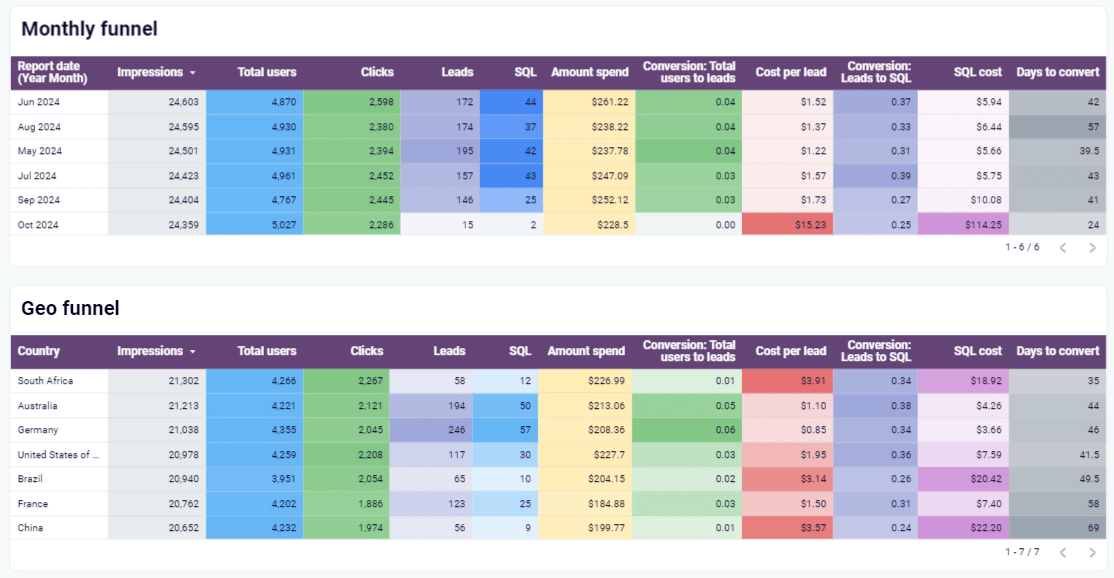Go to previous page in Monthly funnel table

1063,248
